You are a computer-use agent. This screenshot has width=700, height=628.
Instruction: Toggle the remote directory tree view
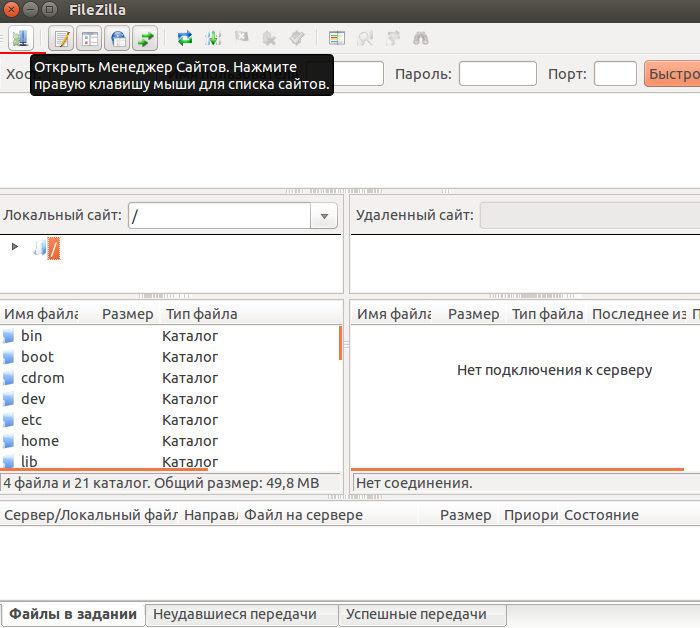coord(118,38)
